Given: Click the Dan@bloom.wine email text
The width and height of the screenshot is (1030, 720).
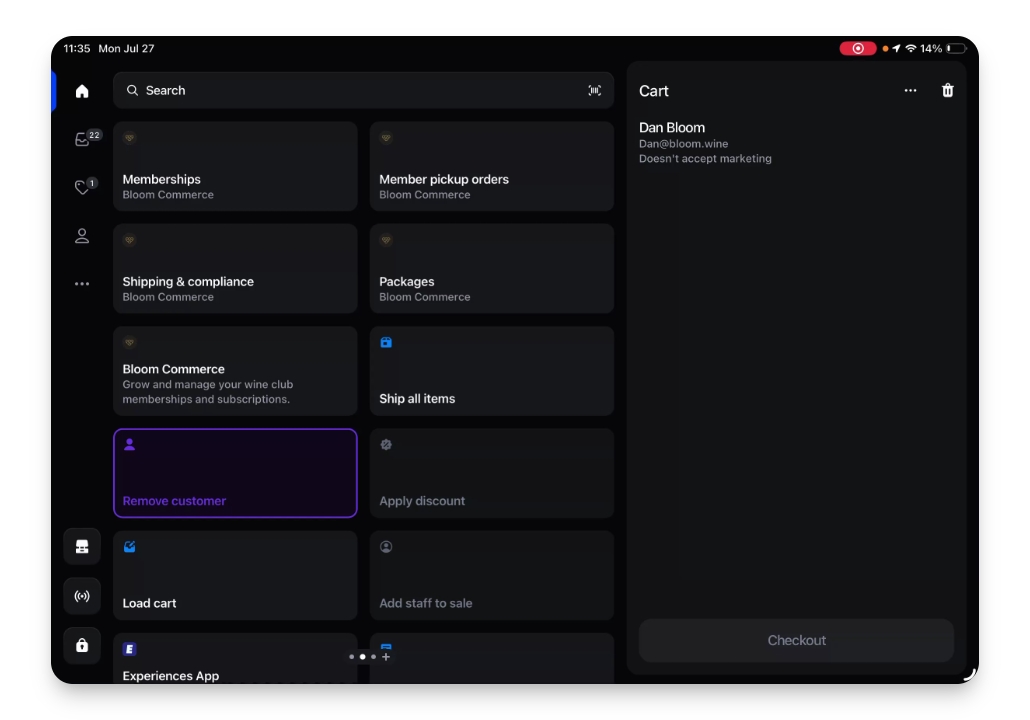Looking at the screenshot, I should coord(683,144).
